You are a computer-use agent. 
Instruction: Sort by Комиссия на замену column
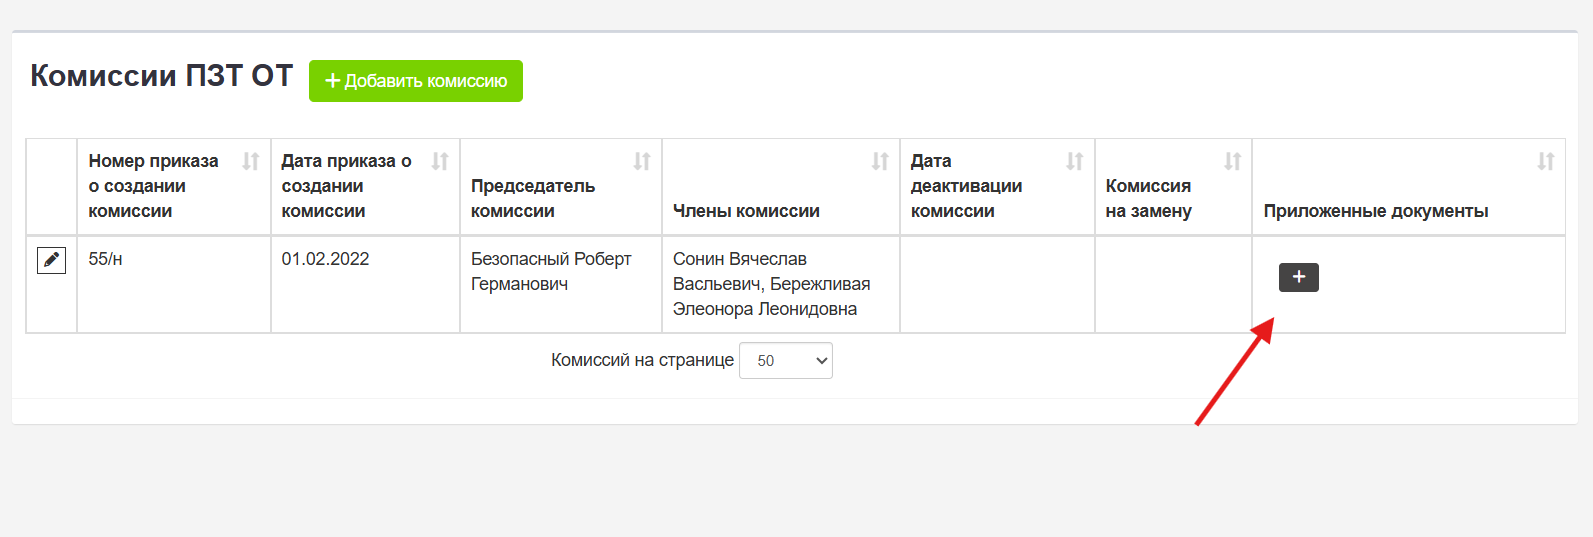[x=1232, y=161]
